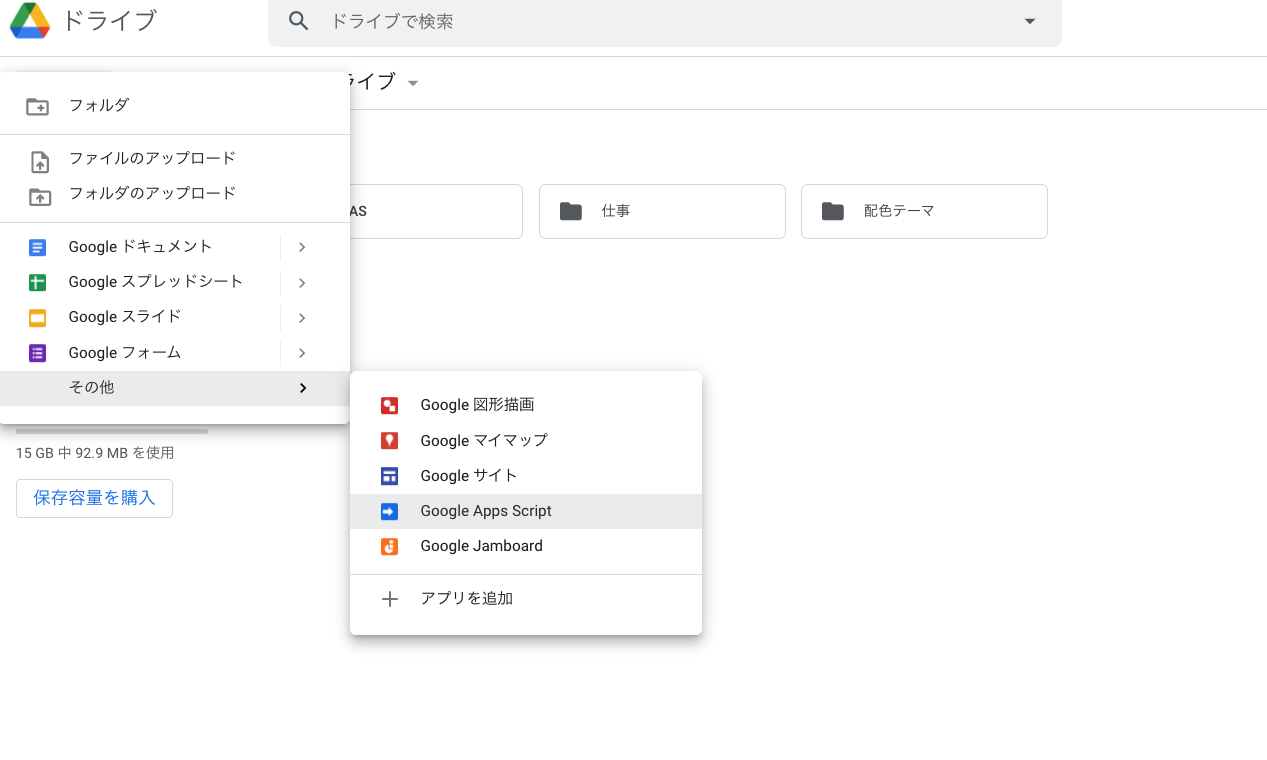This screenshot has height=760, width=1267.
Task: Expand Google スライド submenu arrow
Action: click(302, 318)
